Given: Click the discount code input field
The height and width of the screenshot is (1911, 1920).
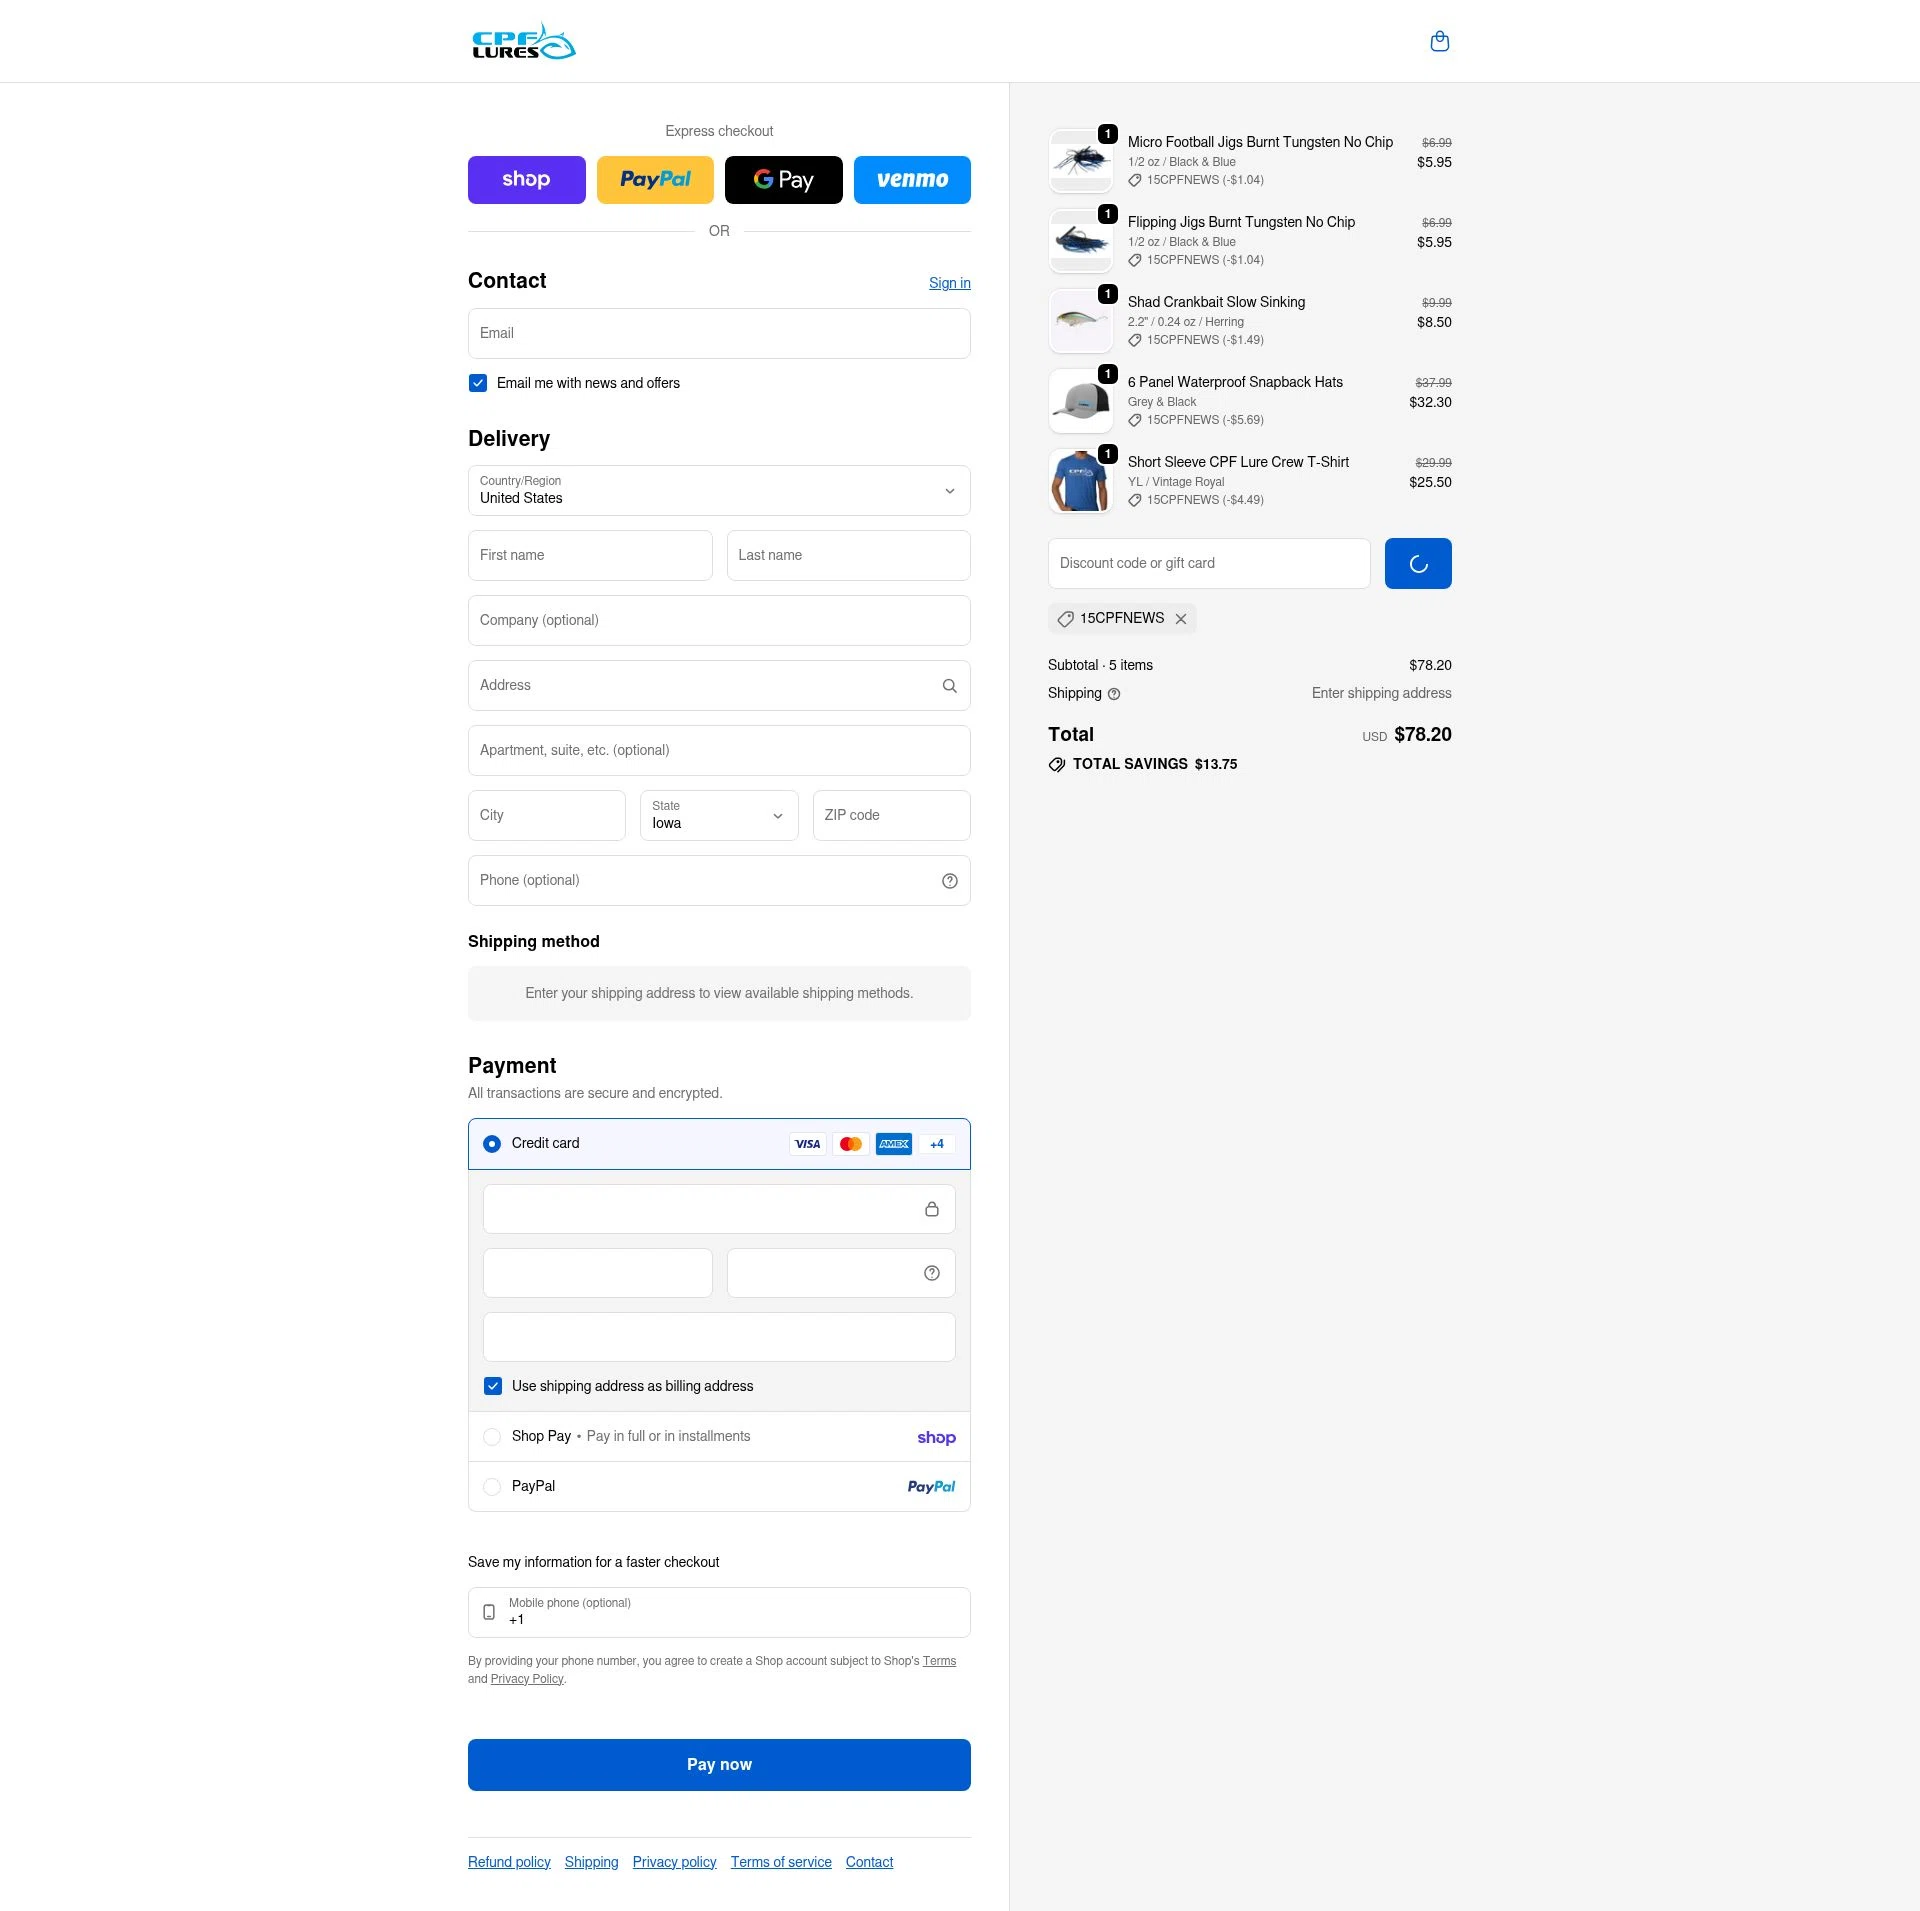Looking at the screenshot, I should point(1209,563).
